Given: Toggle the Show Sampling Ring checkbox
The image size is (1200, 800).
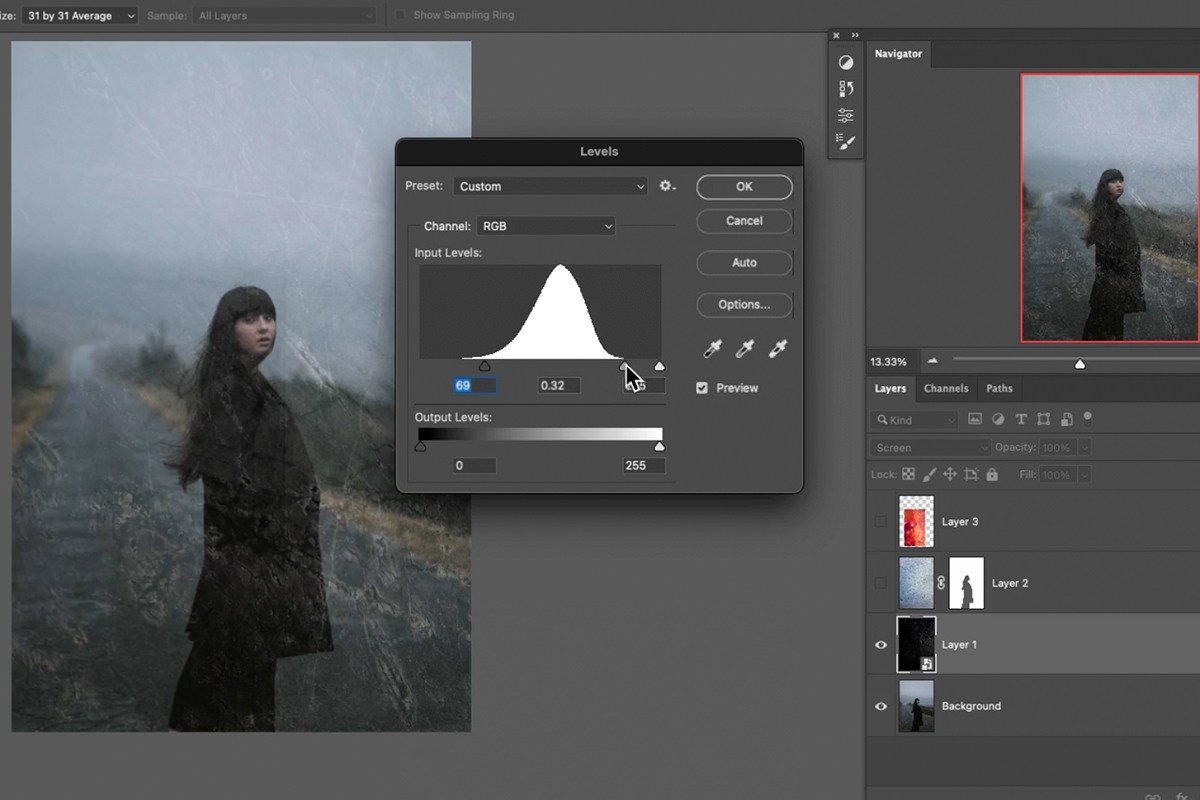Looking at the screenshot, I should [400, 15].
